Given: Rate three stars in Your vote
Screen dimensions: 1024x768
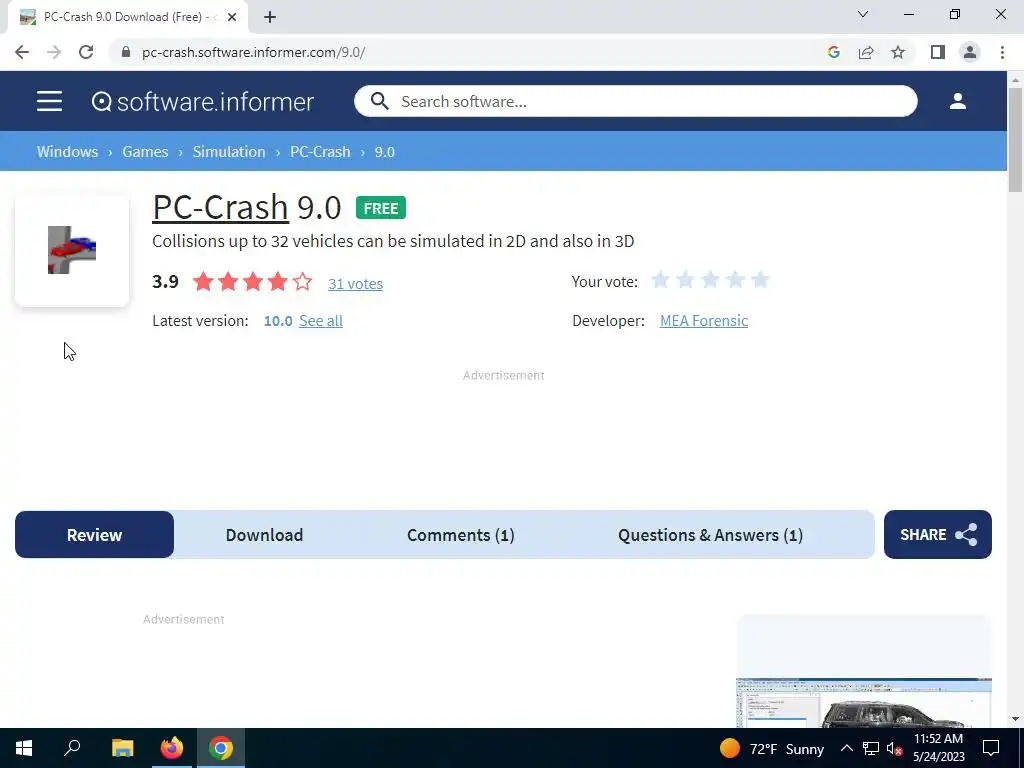Looking at the screenshot, I should pyautogui.click(x=710, y=281).
